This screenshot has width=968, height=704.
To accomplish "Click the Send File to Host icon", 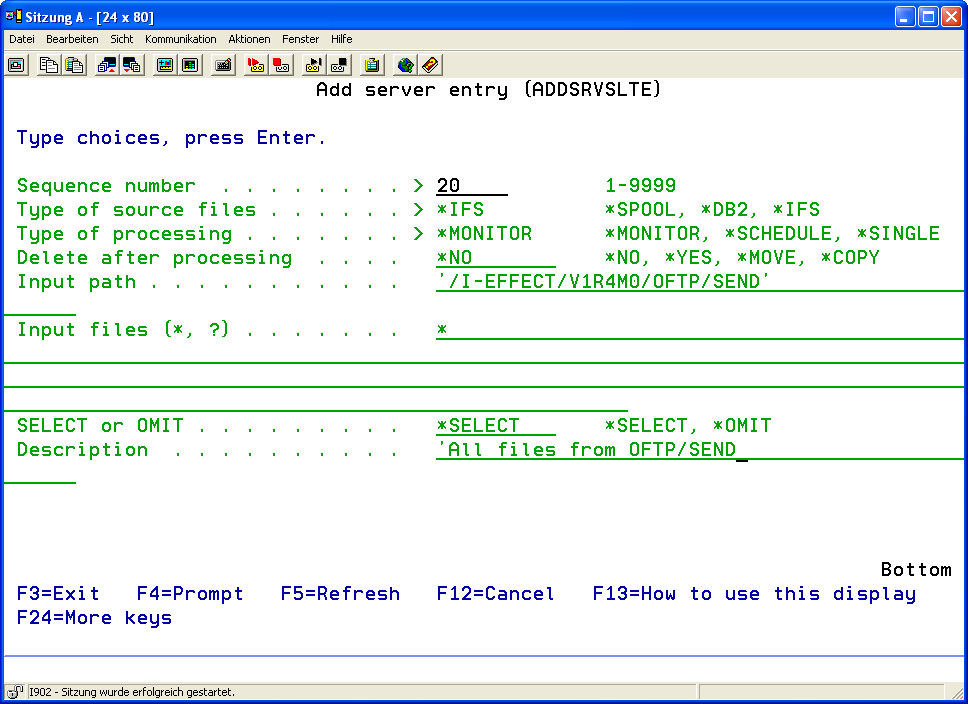I will pyautogui.click(x=106, y=65).
